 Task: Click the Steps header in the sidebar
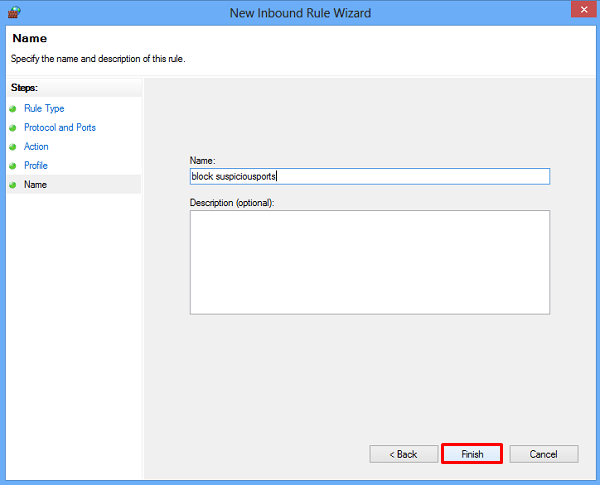click(x=24, y=88)
